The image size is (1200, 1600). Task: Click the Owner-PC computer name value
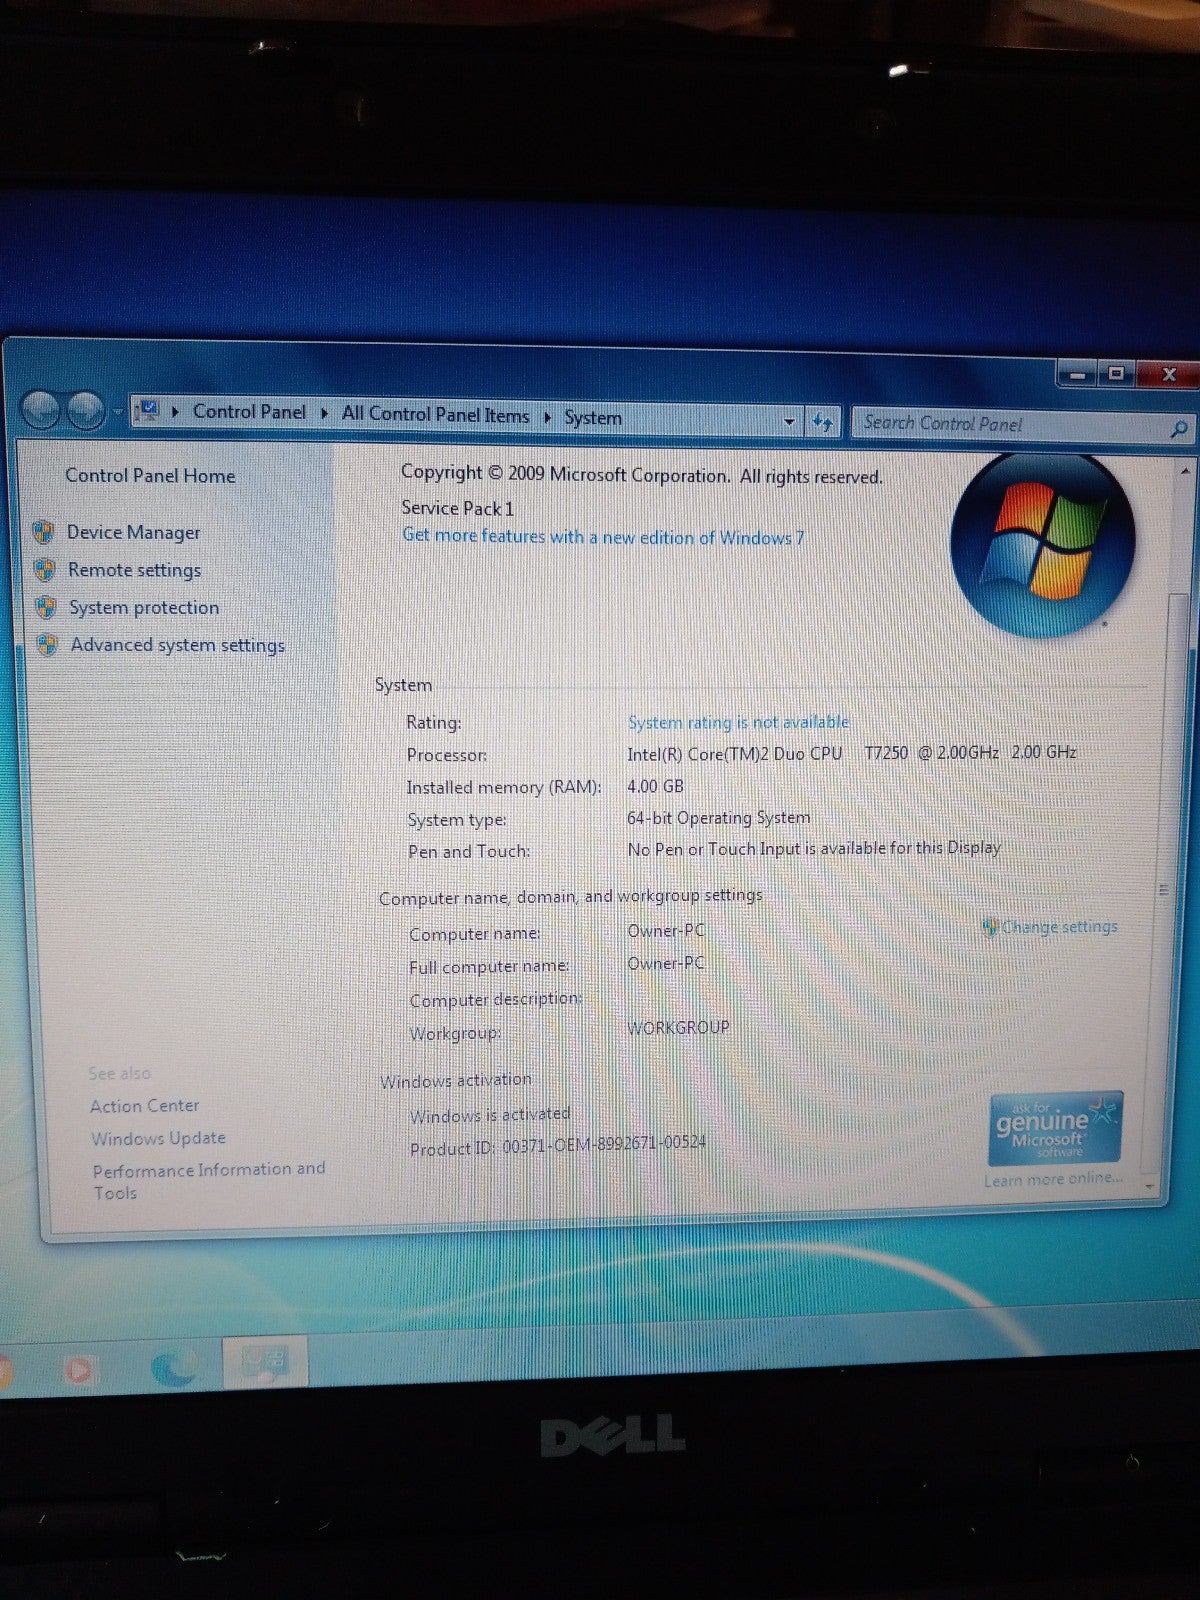pyautogui.click(x=666, y=931)
